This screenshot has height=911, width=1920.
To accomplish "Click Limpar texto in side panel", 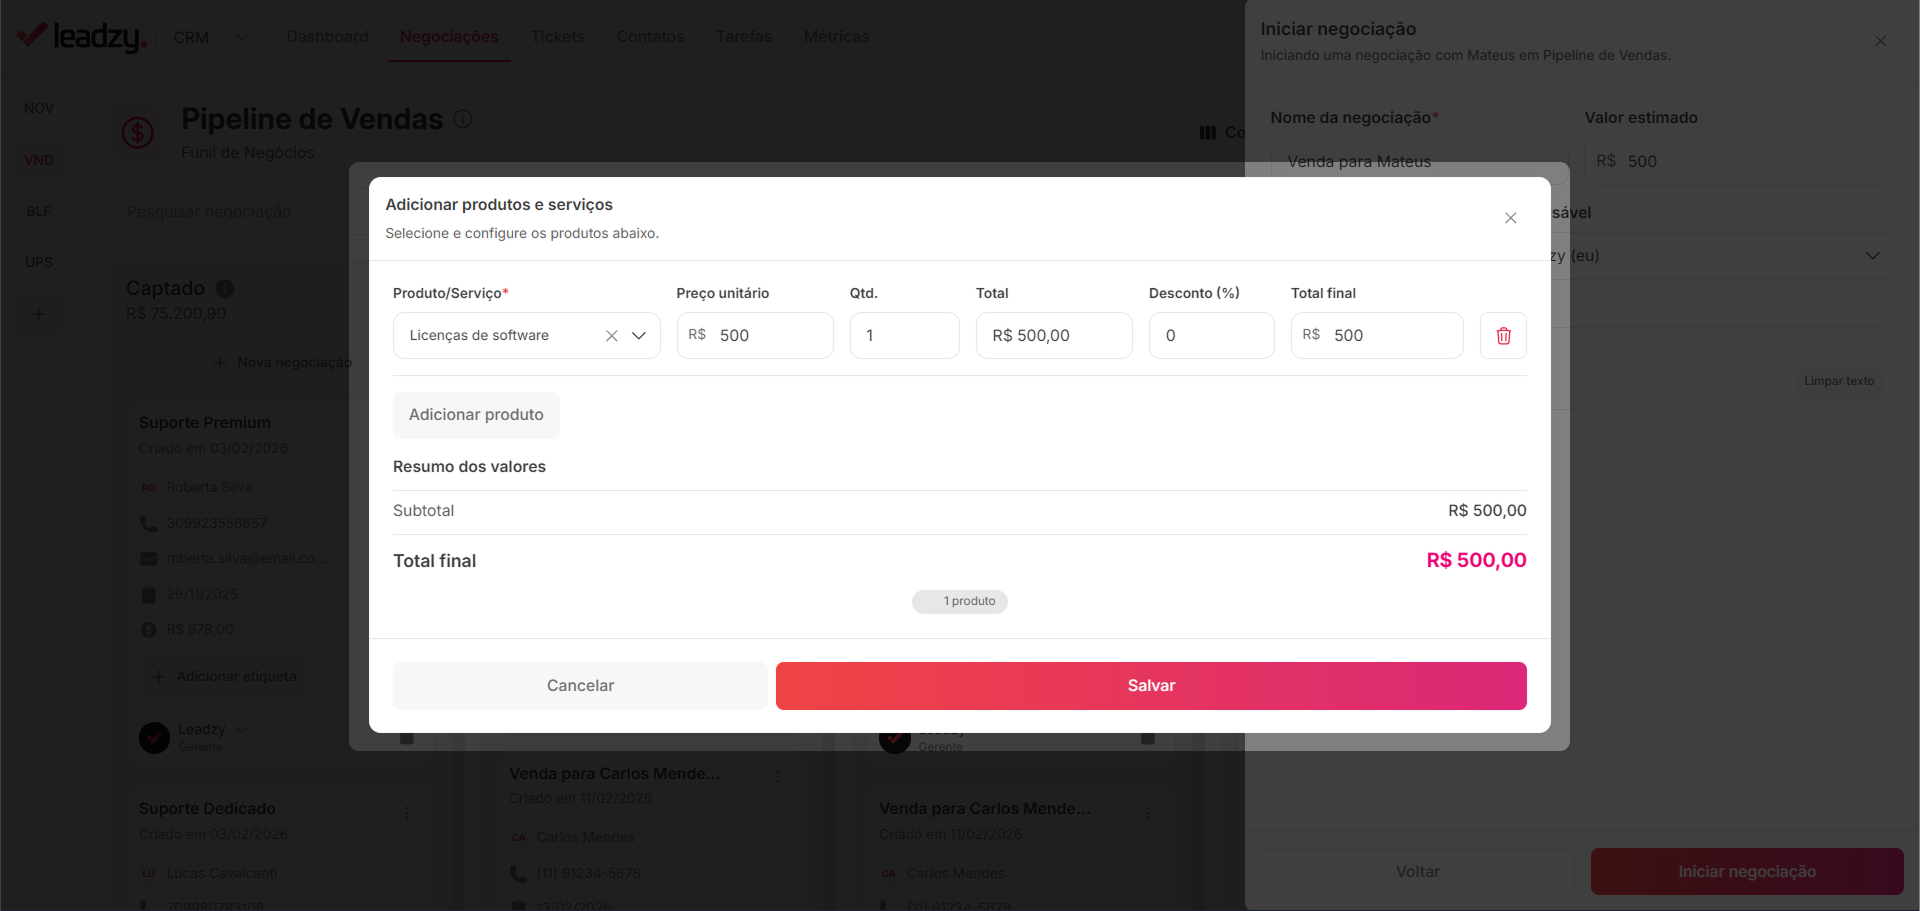I will click(x=1839, y=381).
